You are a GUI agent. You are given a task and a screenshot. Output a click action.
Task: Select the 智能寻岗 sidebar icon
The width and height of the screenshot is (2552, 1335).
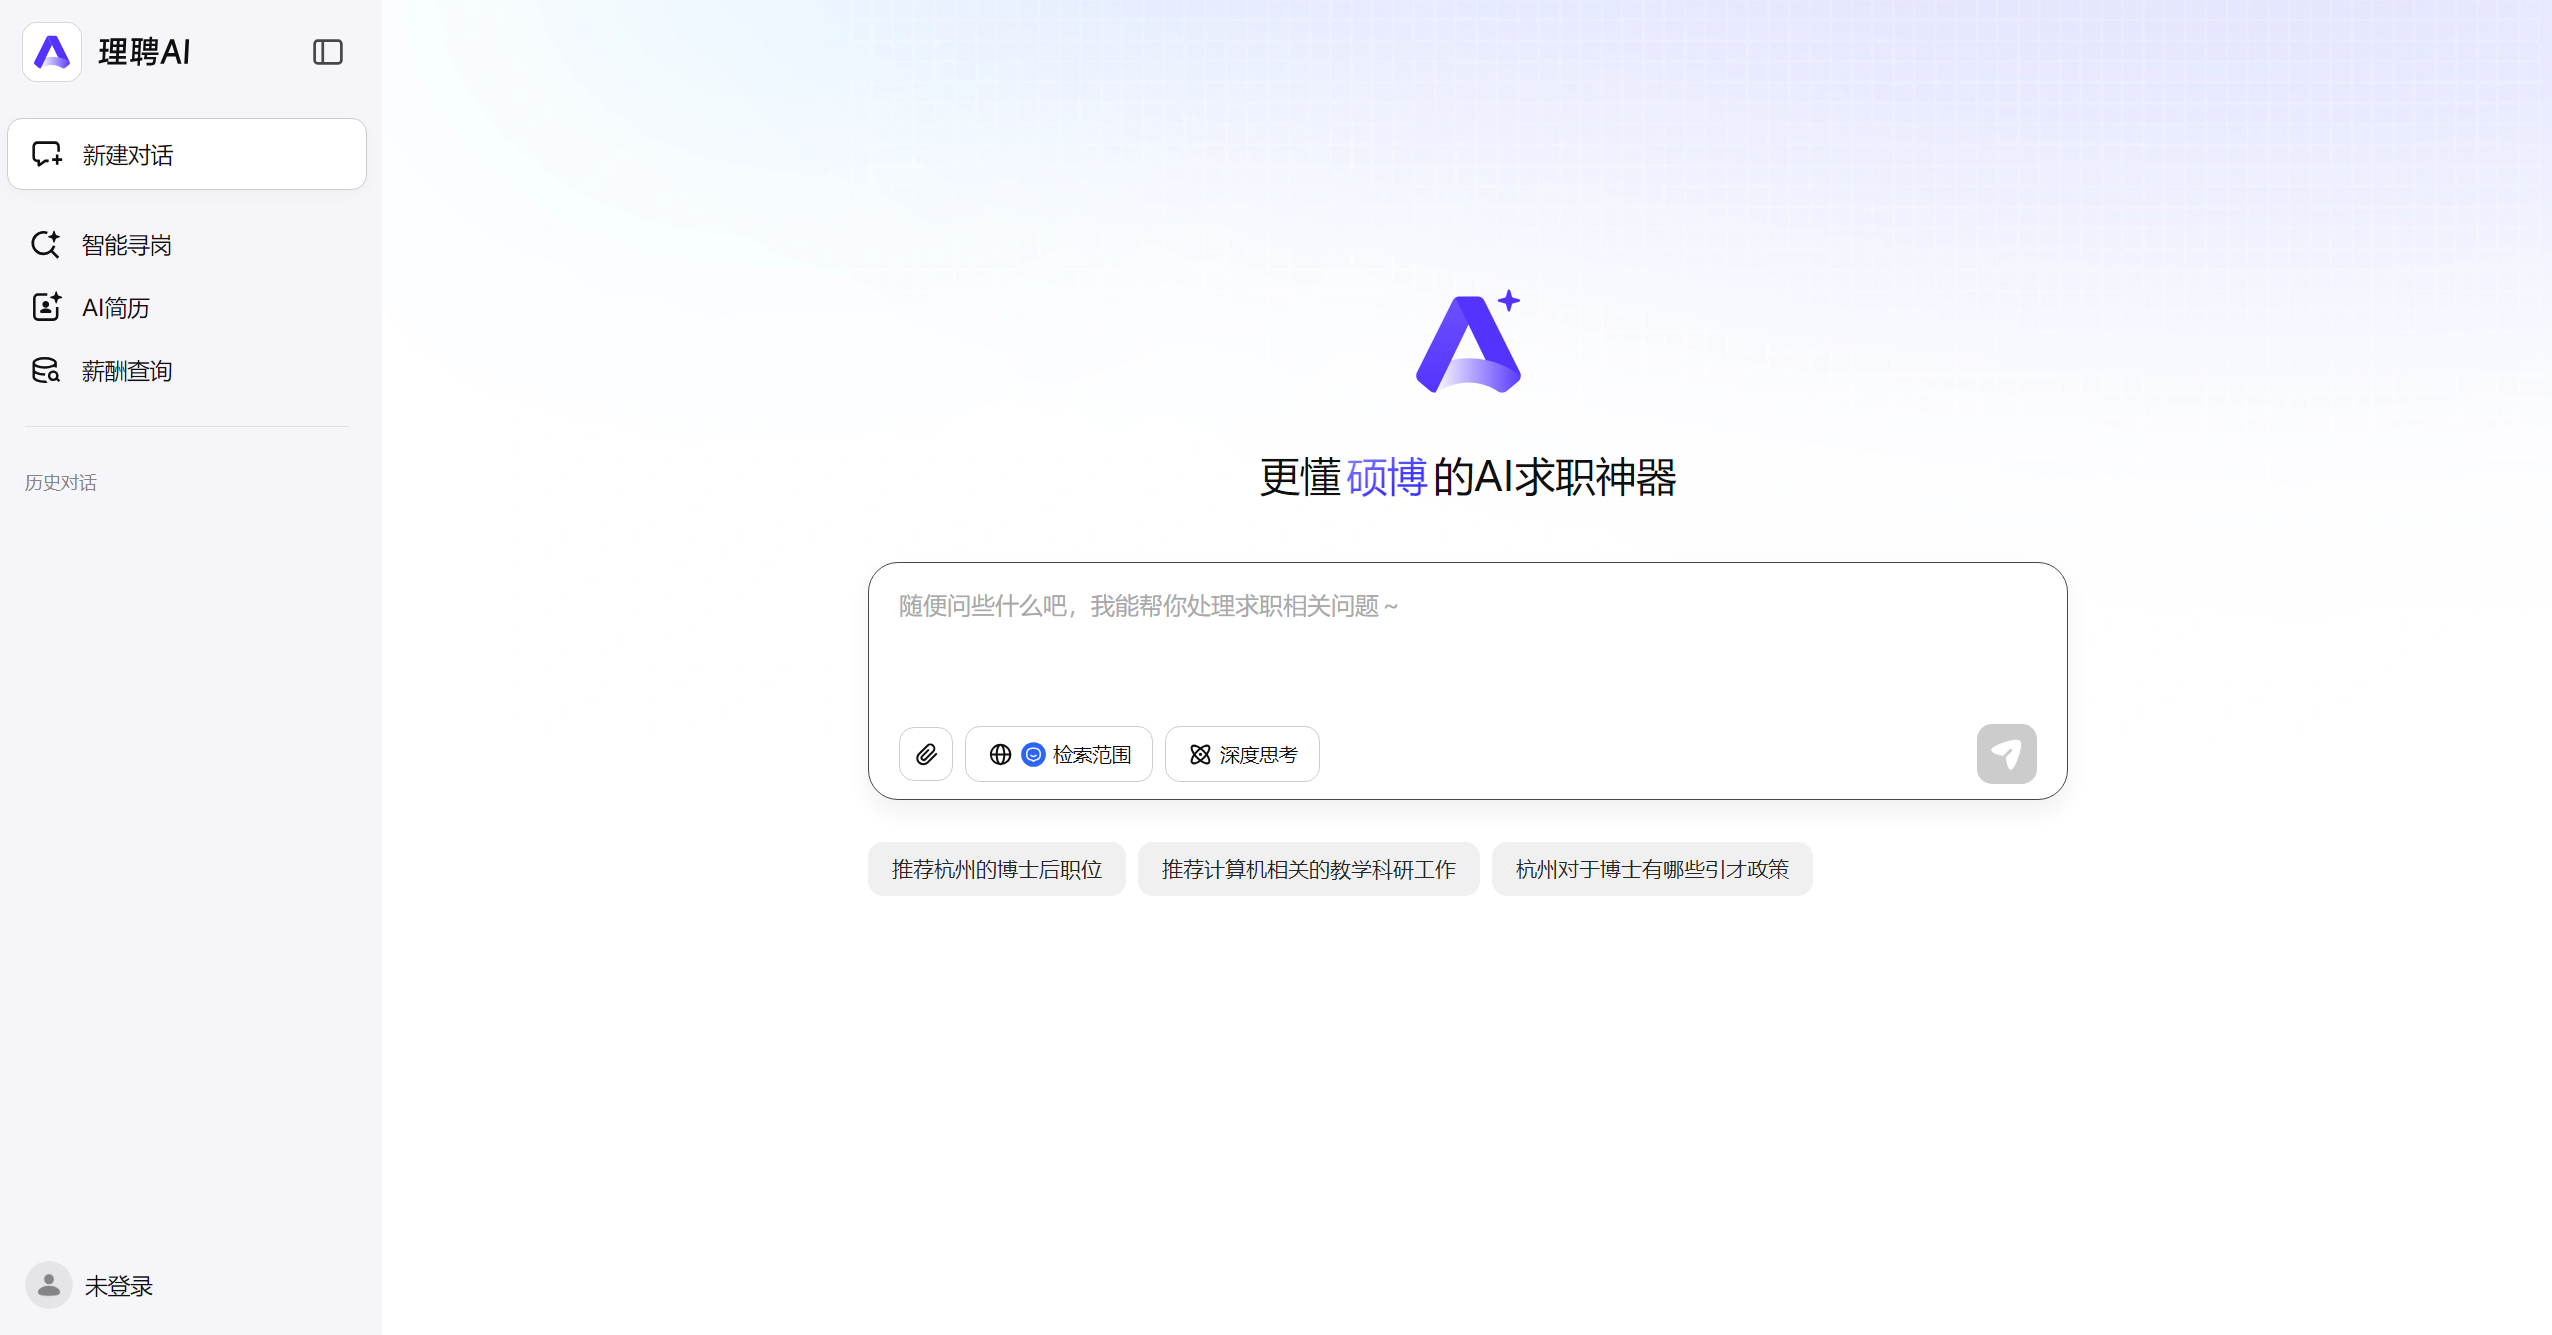(x=47, y=243)
